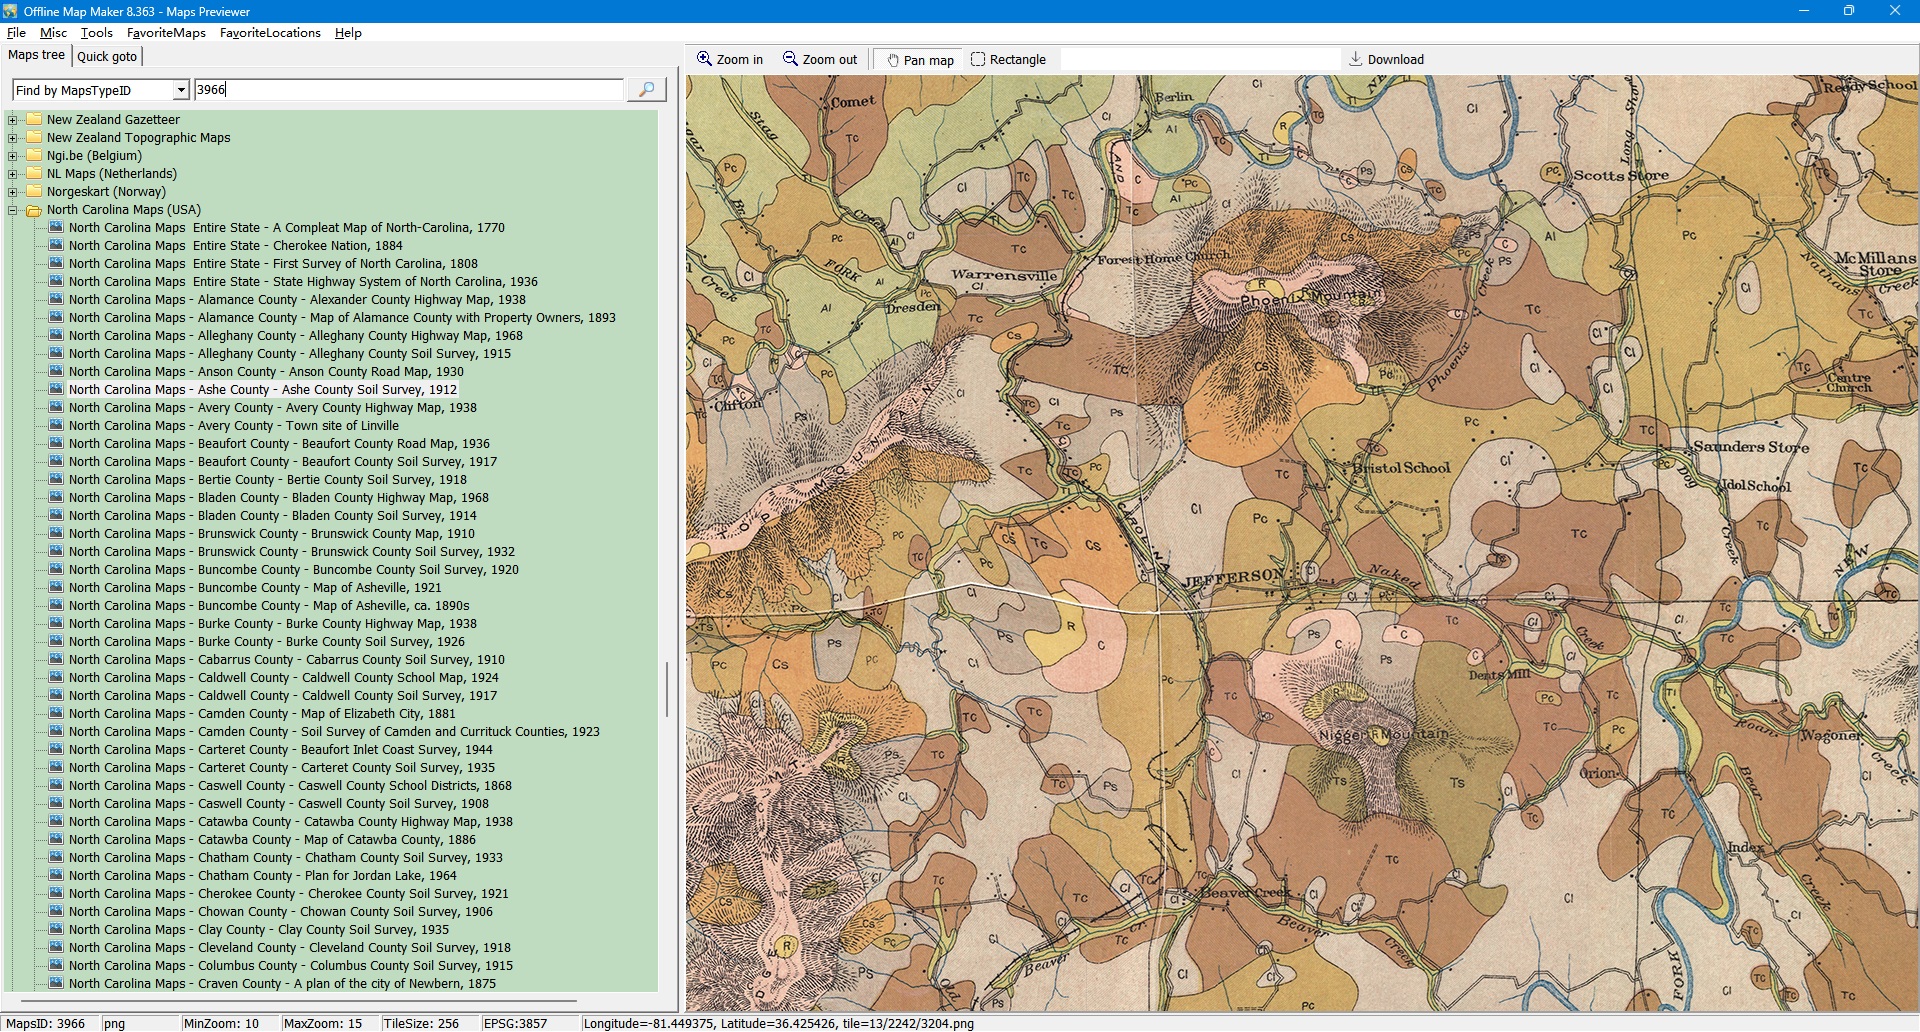Click the Download arrow icon
The image size is (1920, 1032).
[1355, 59]
